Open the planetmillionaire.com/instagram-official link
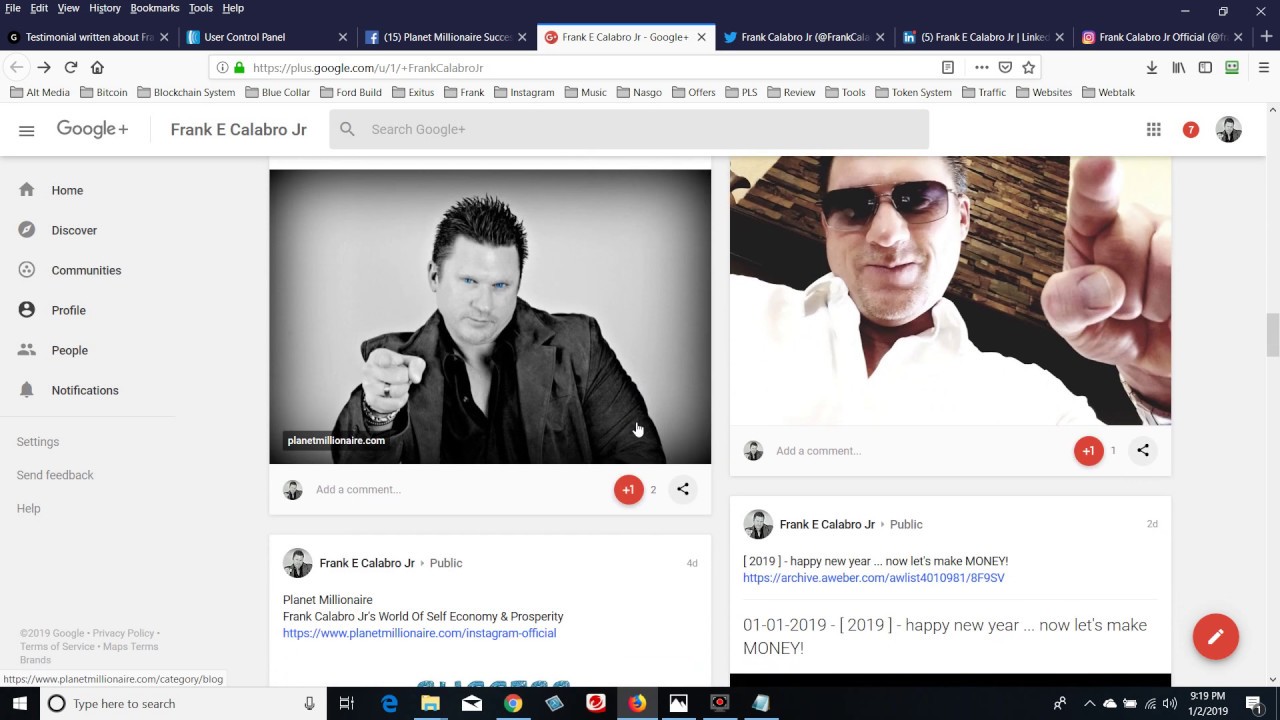The width and height of the screenshot is (1280, 720). coord(419,633)
